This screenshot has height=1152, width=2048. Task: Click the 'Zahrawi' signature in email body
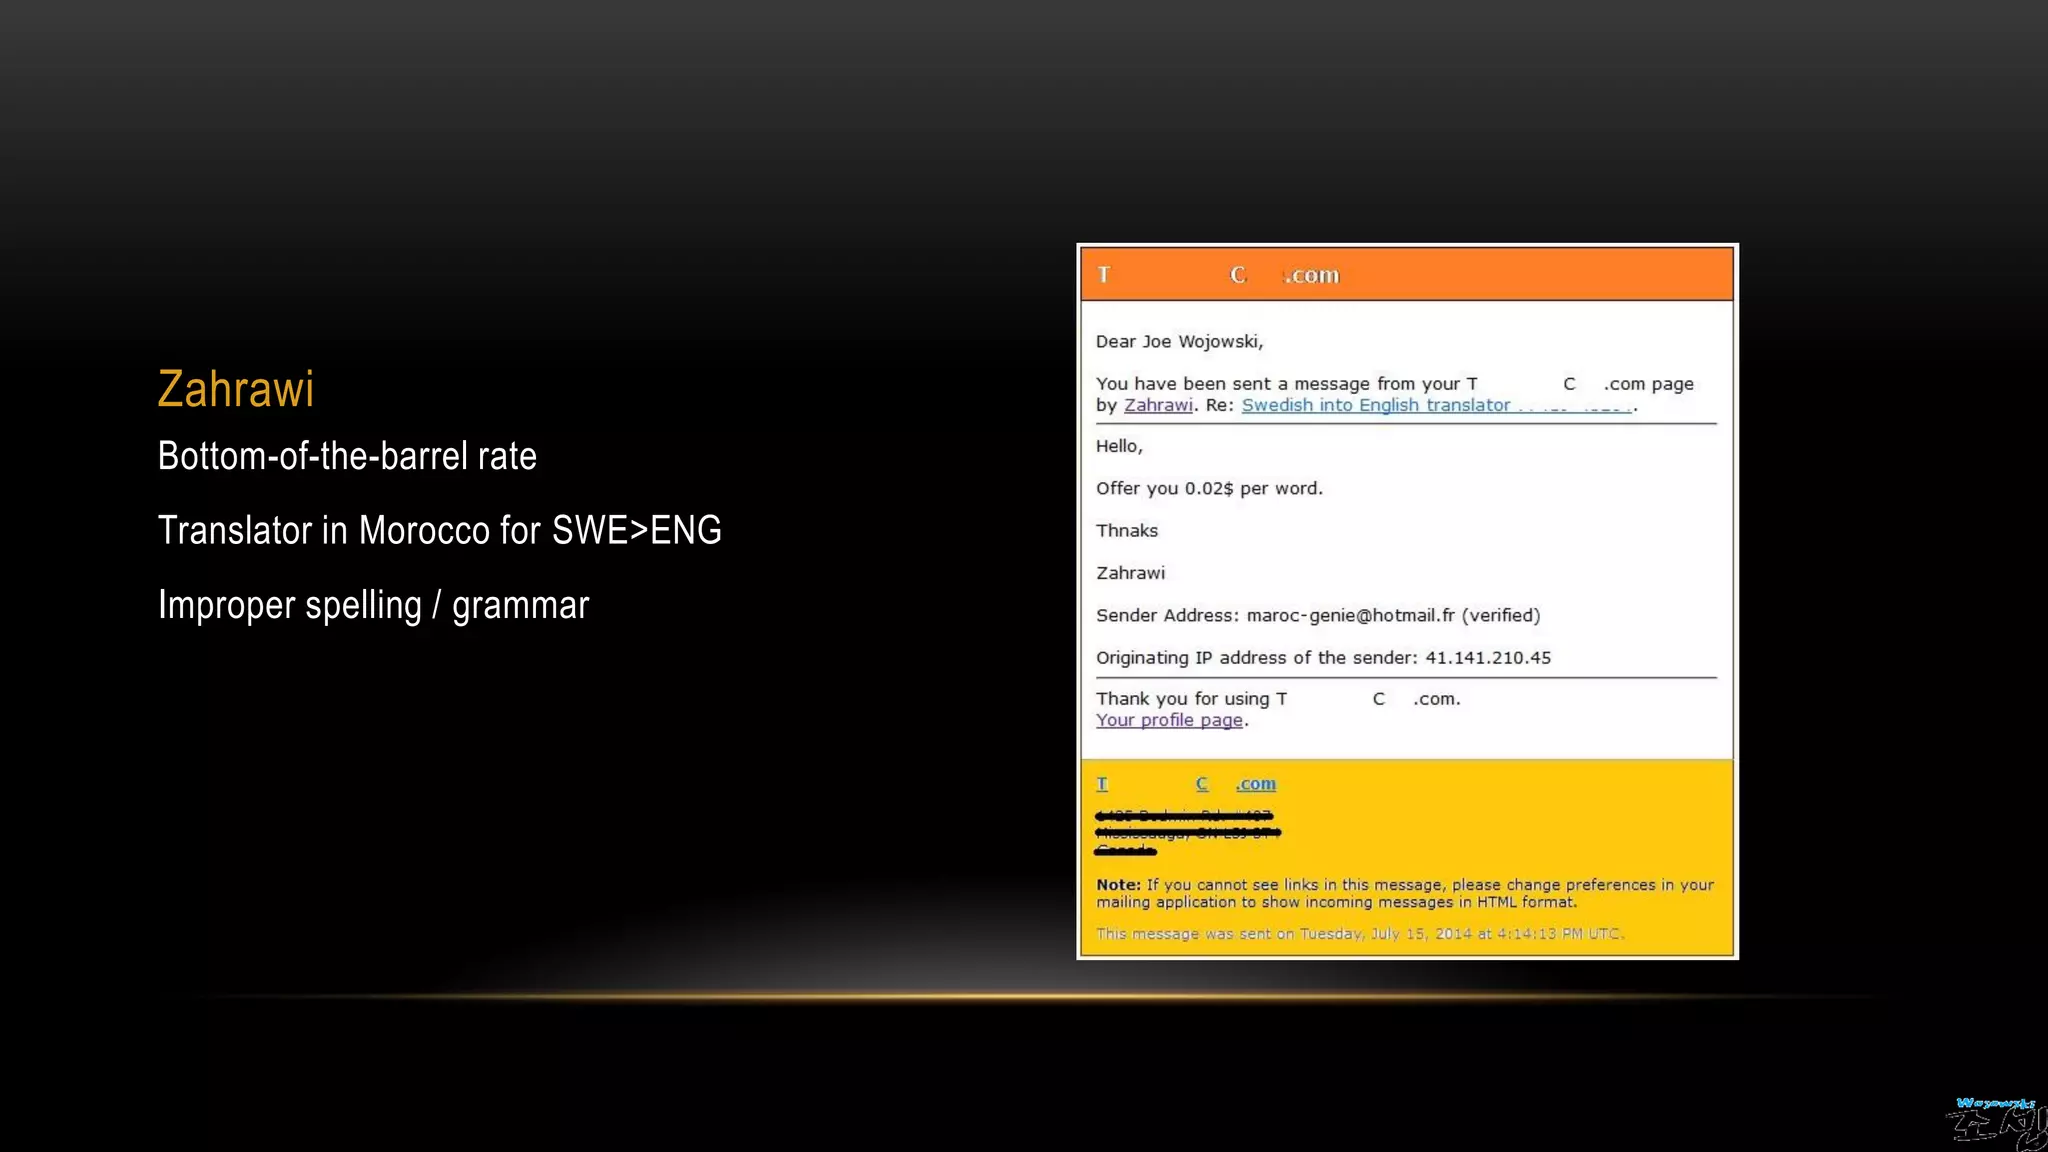click(1130, 573)
